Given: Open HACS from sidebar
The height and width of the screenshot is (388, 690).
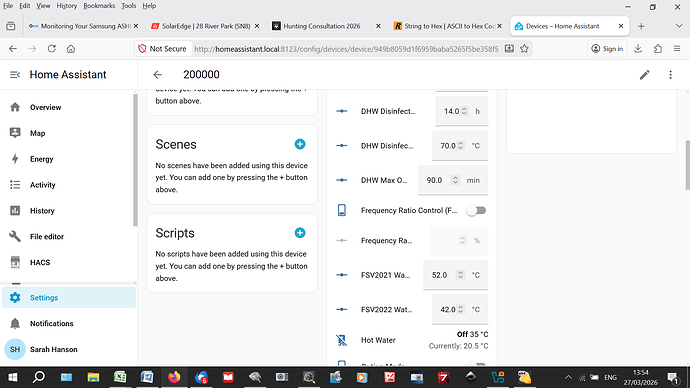Looking at the screenshot, I should point(69,263).
